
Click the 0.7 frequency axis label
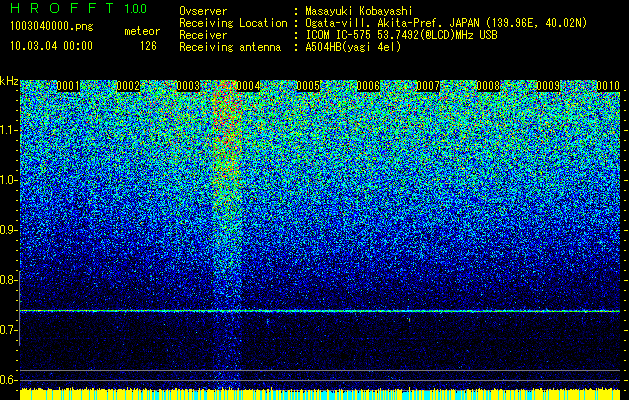8,330
